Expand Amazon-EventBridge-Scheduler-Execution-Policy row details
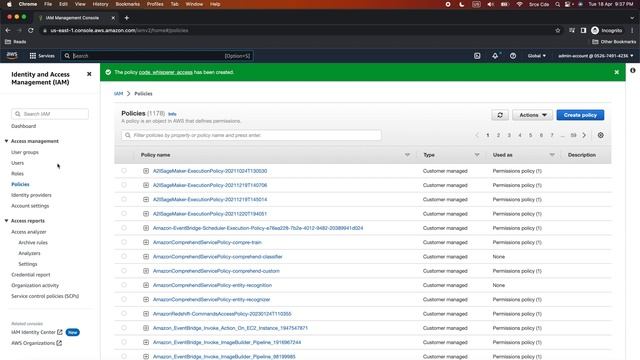The height and width of the screenshot is (360, 640). pos(146,228)
